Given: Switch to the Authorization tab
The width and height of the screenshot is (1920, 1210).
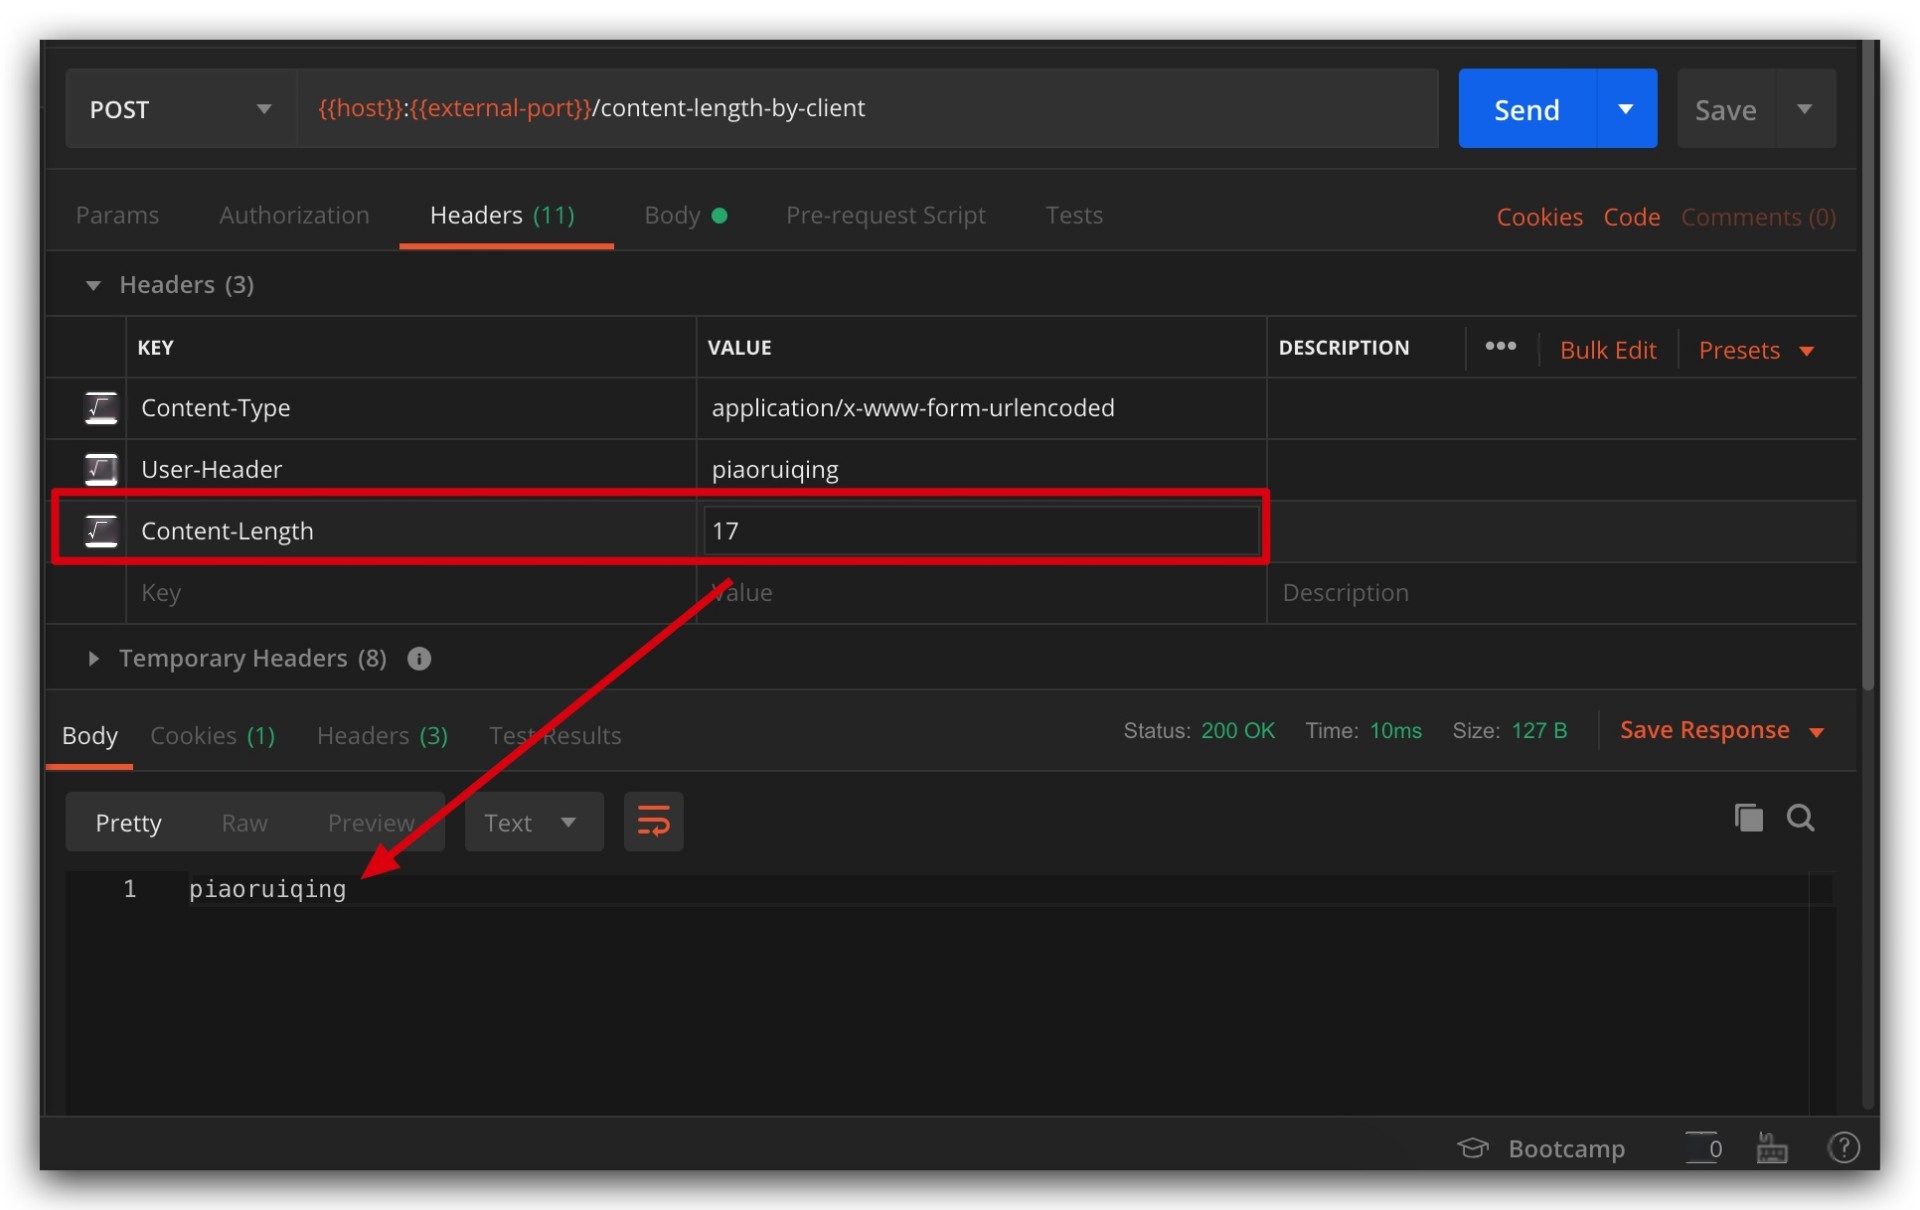Looking at the screenshot, I should tap(294, 216).
